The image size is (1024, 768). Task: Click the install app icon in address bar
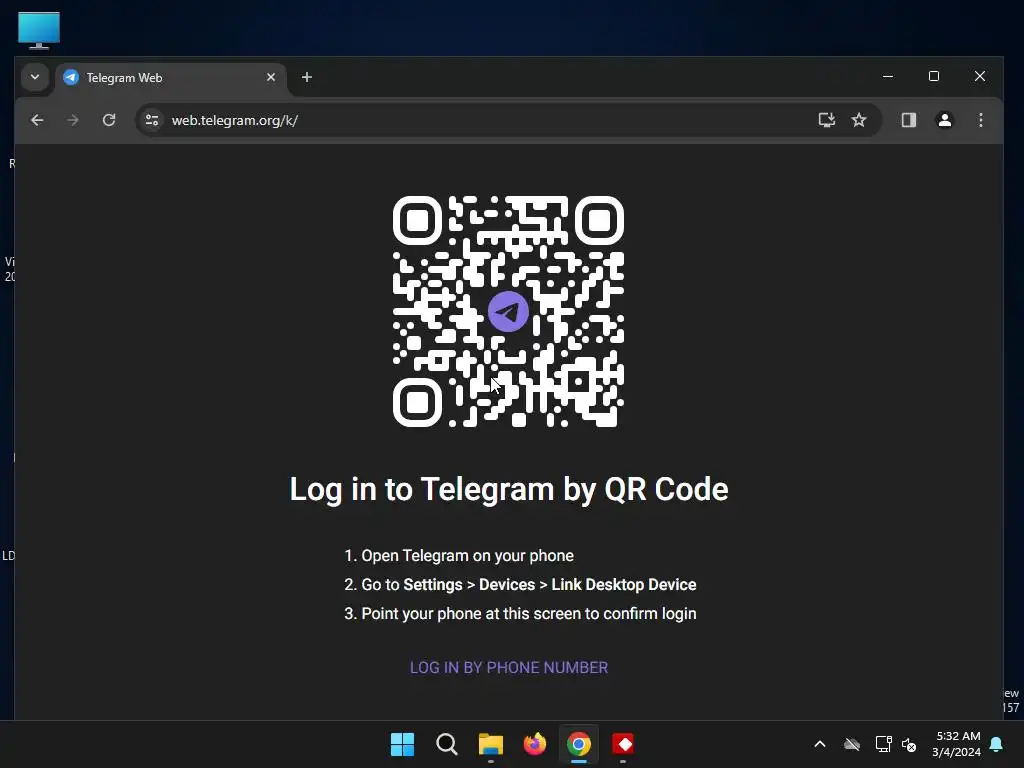click(x=827, y=120)
